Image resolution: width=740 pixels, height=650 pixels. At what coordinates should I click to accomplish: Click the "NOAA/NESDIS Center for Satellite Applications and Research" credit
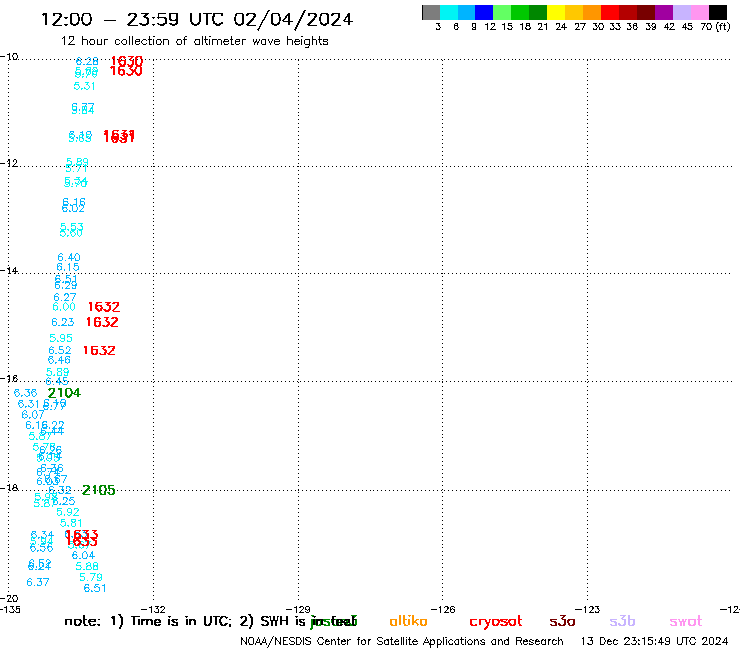402,642
